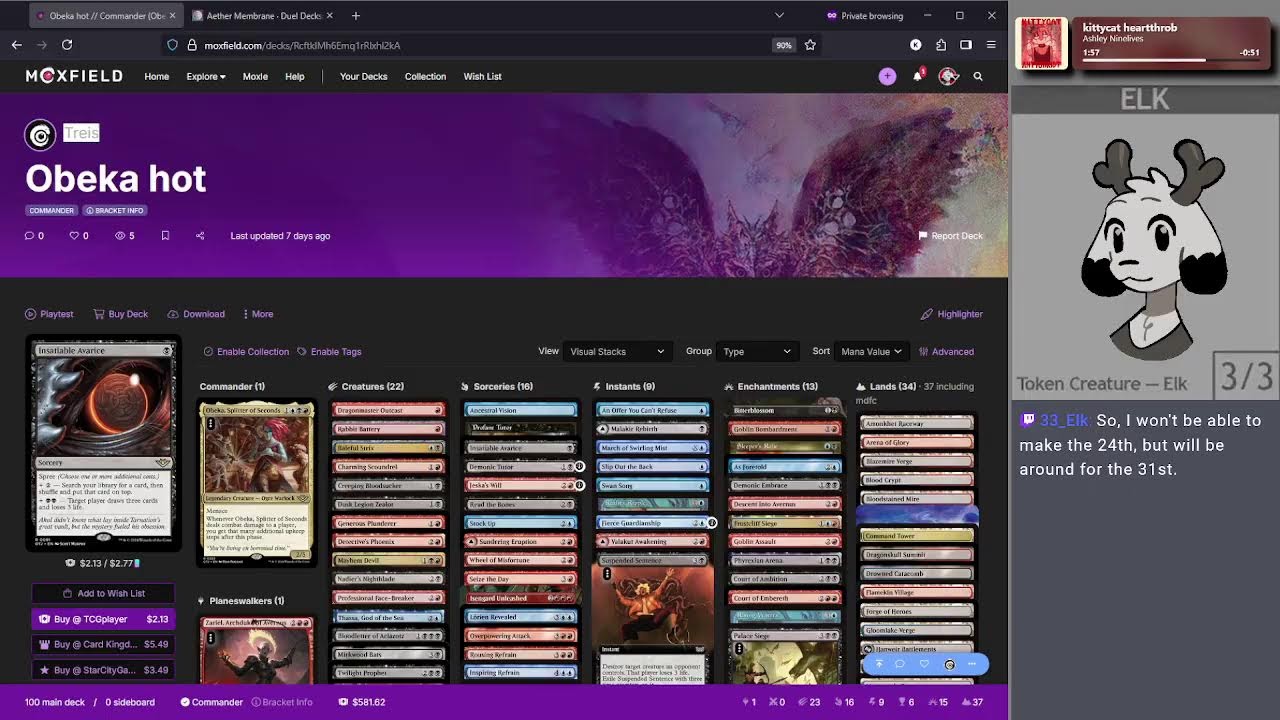Buy at StarCityGames for $3.49

[x=103, y=670]
